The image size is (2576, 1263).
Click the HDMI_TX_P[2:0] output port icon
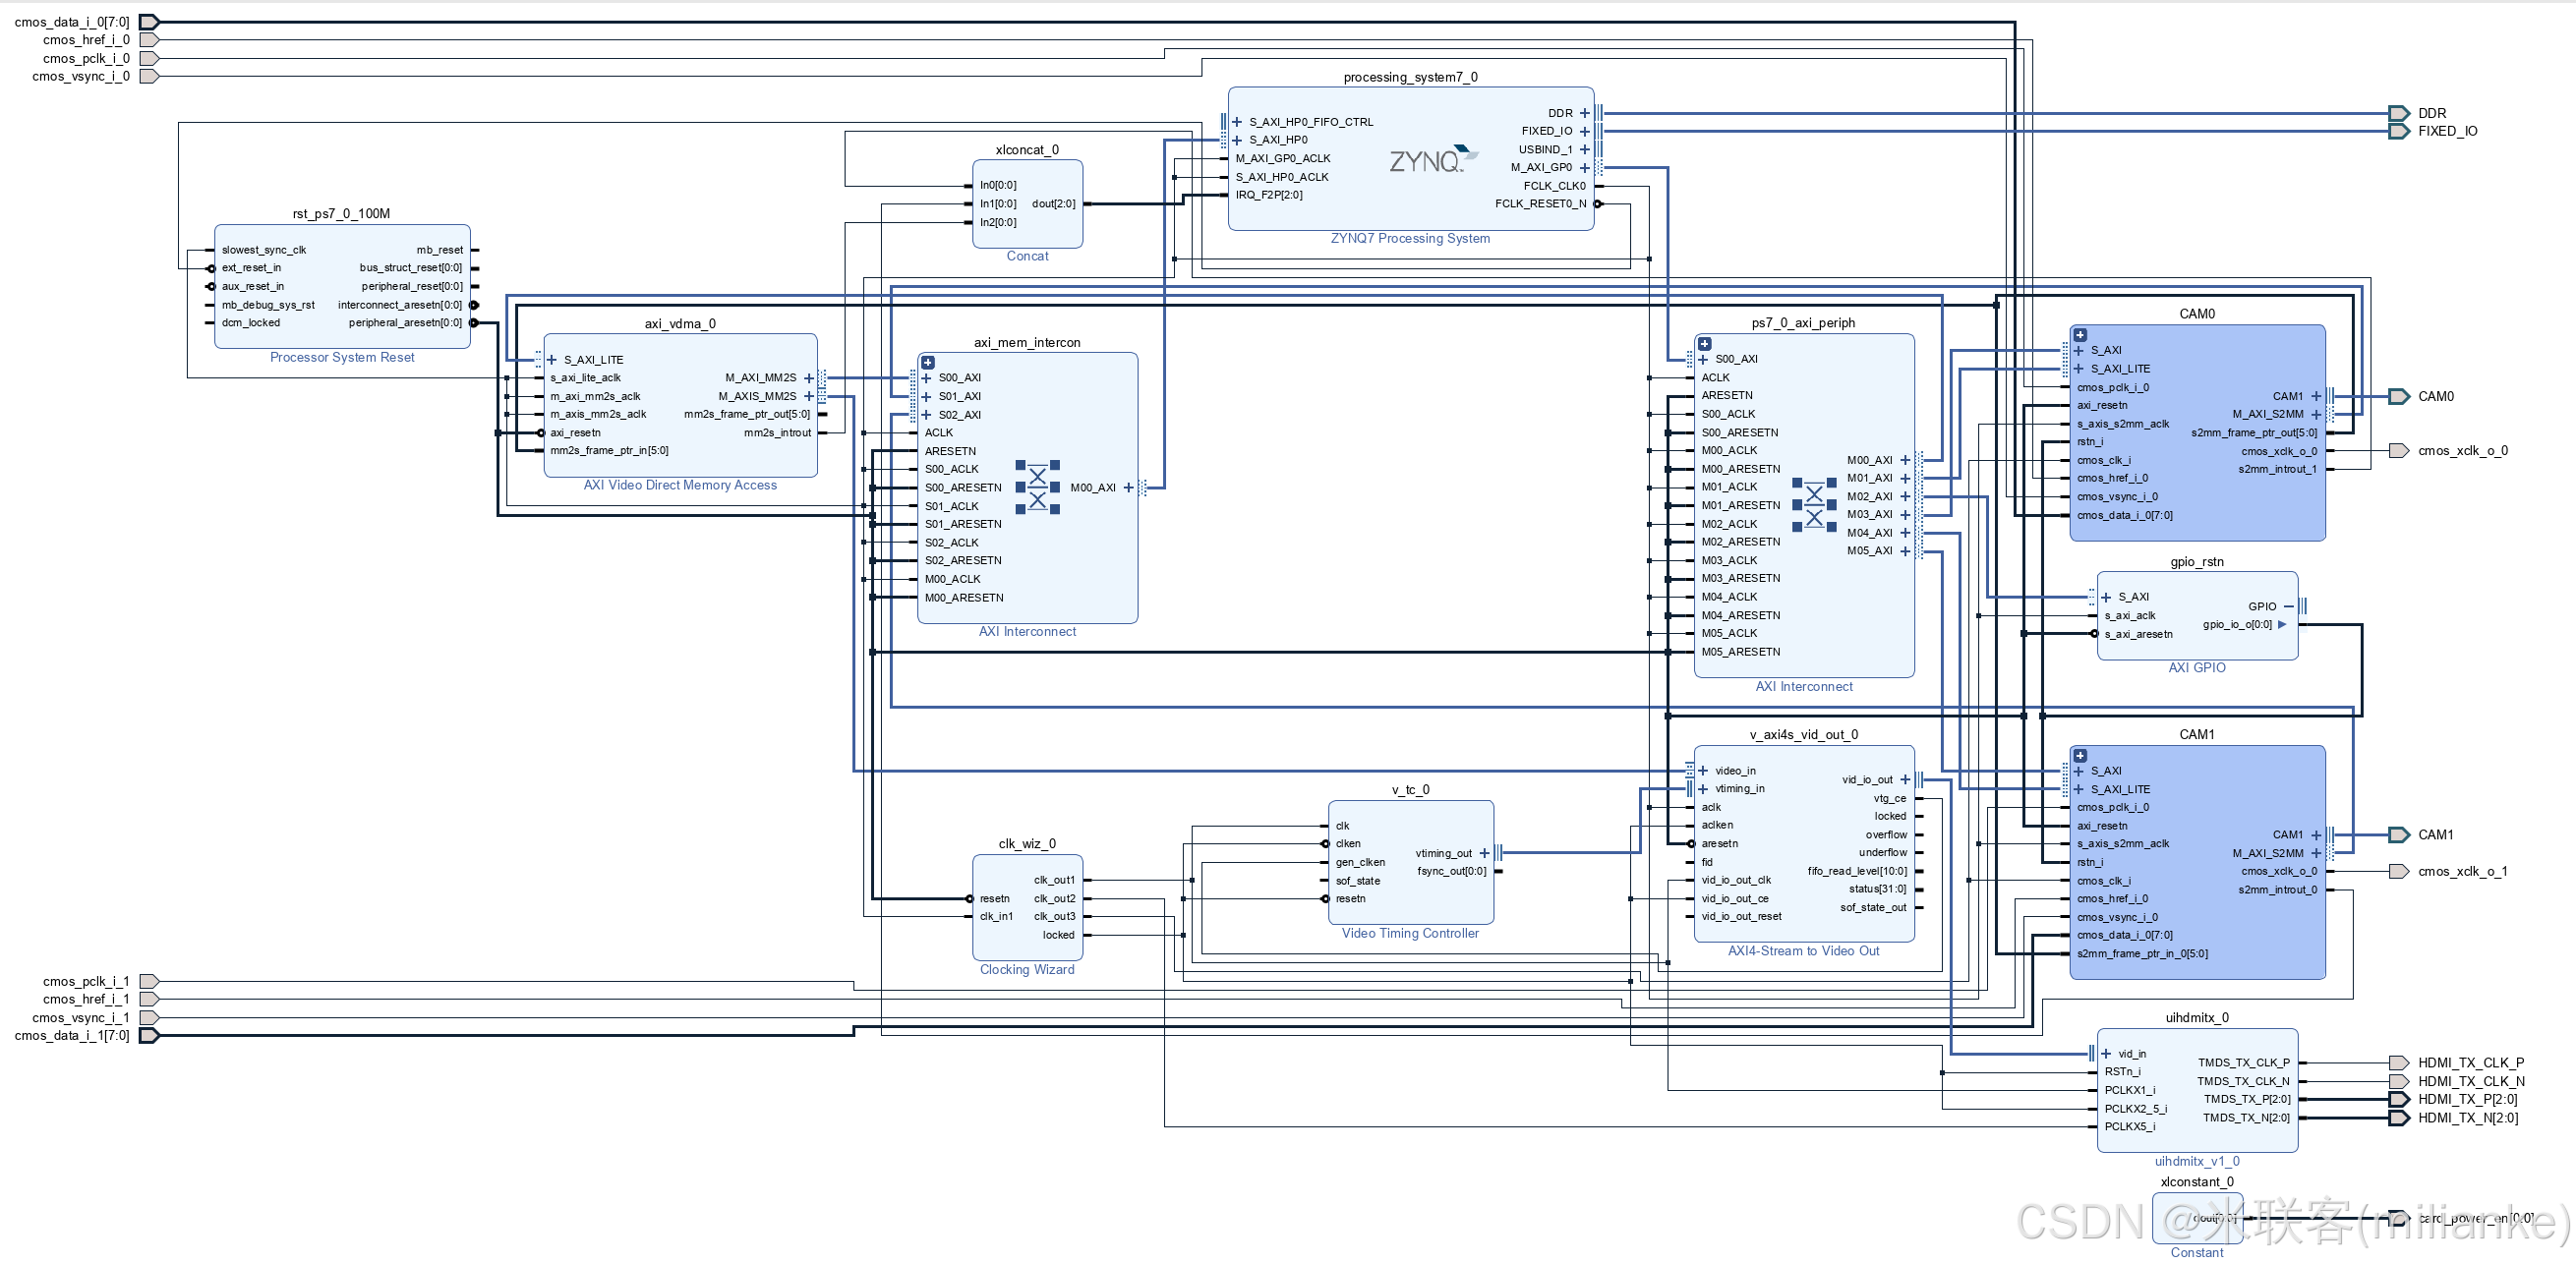pos(2399,1099)
